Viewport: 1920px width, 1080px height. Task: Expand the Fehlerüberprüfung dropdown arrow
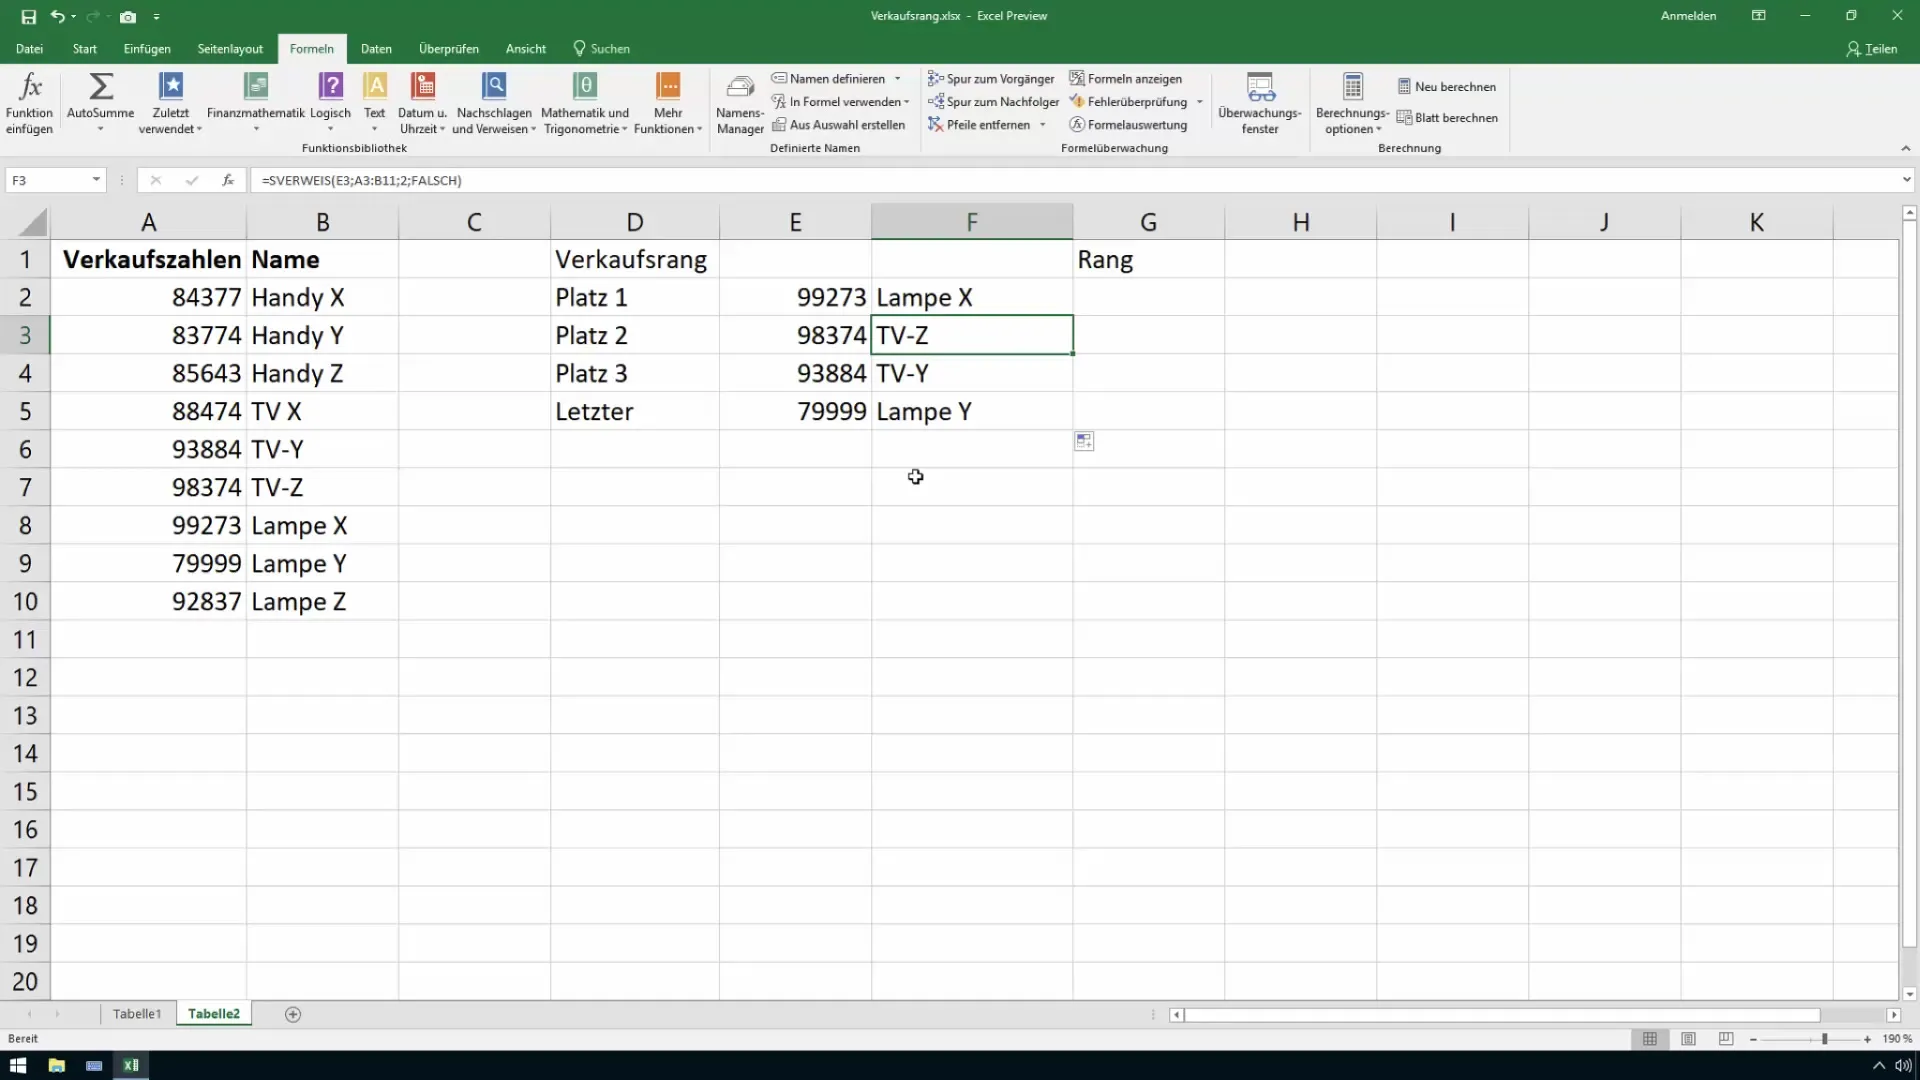(1200, 102)
